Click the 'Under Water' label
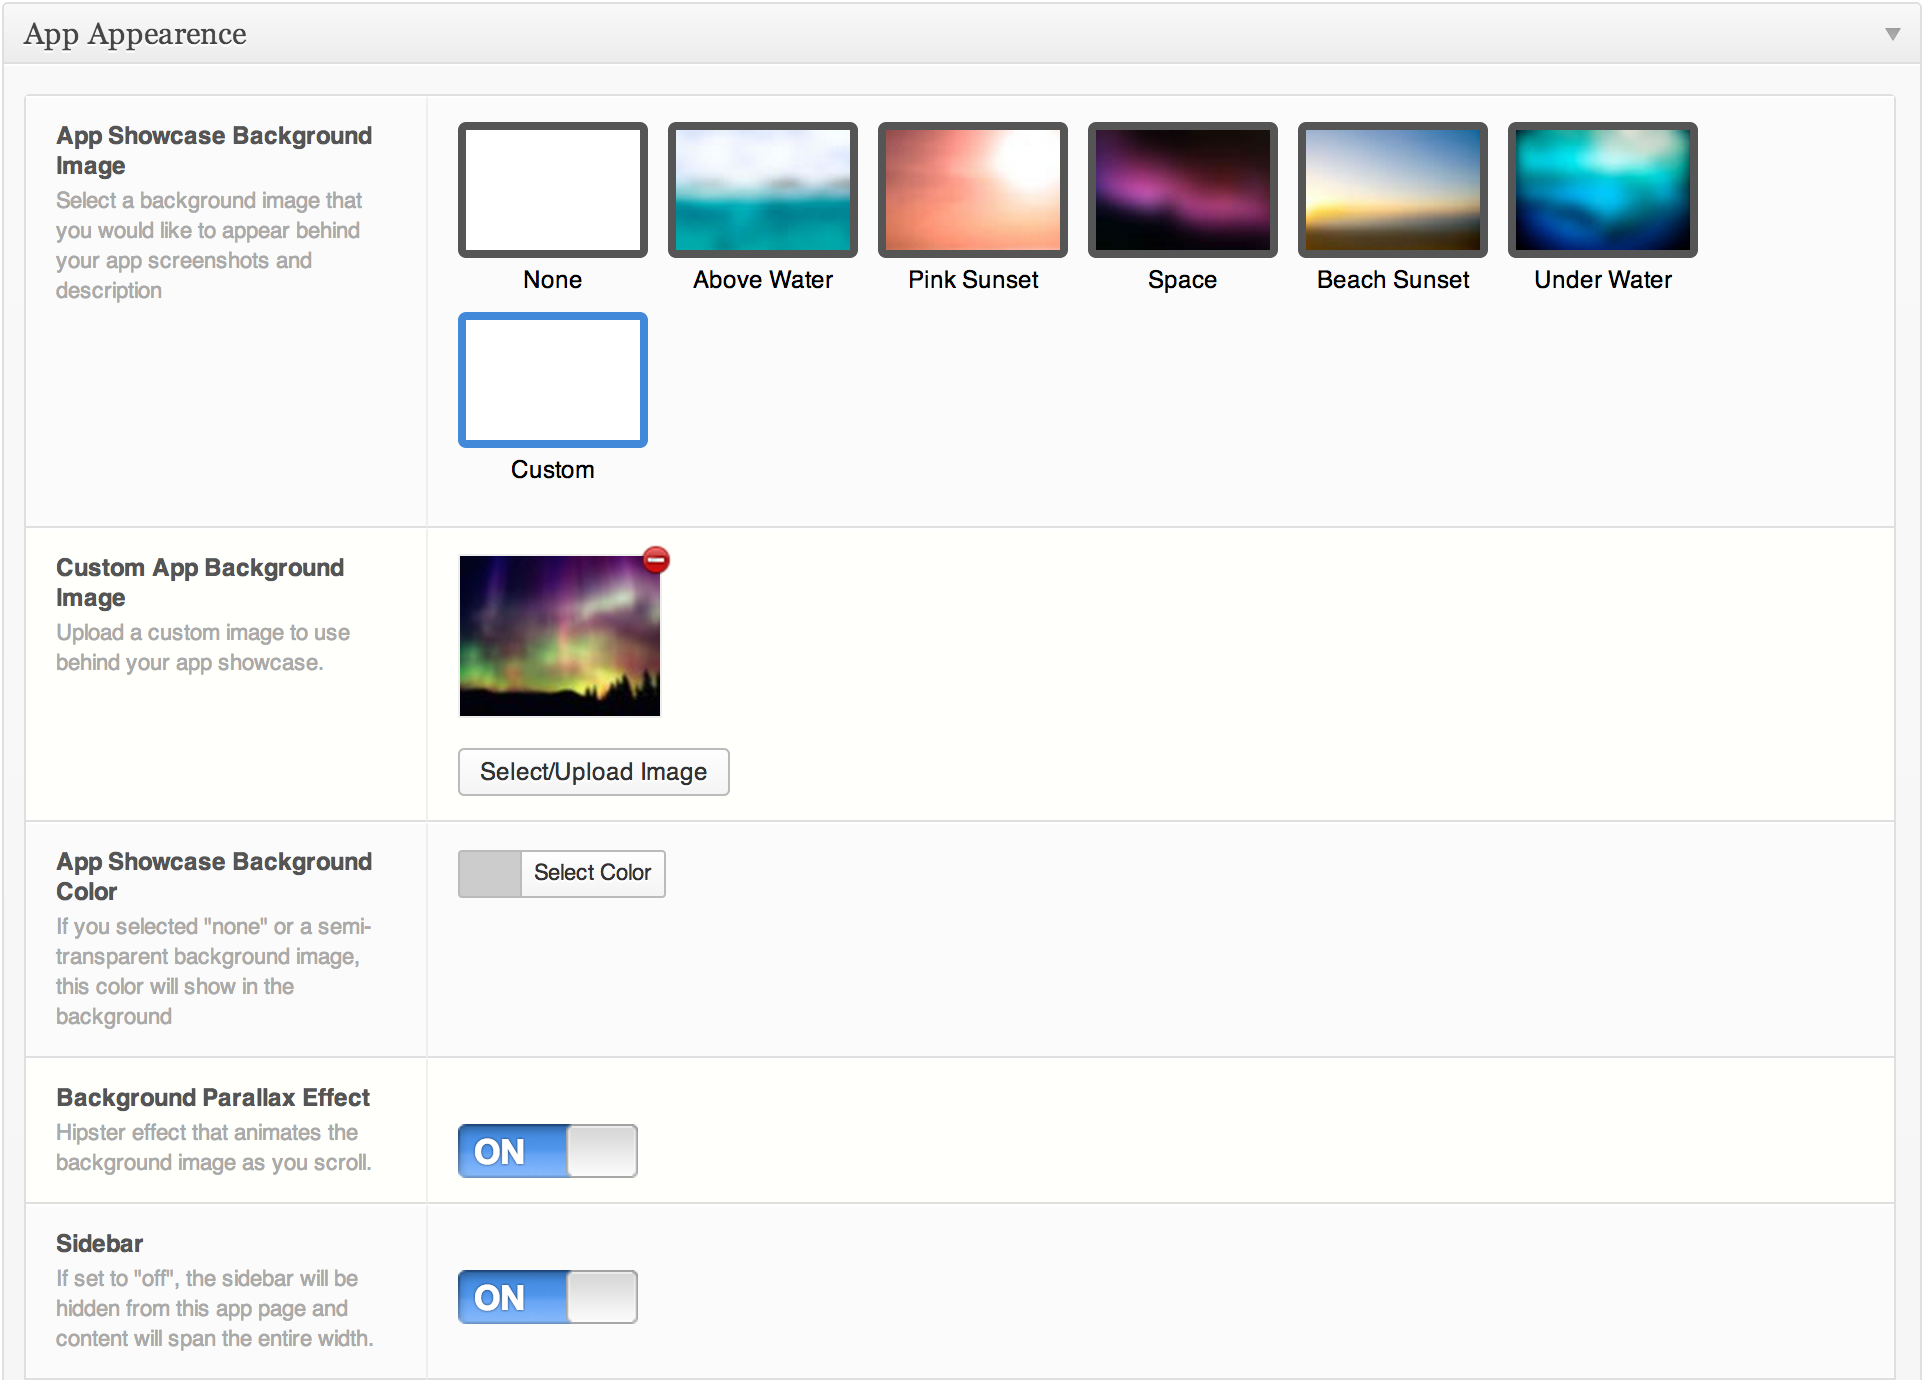This screenshot has width=1922, height=1380. (1603, 280)
